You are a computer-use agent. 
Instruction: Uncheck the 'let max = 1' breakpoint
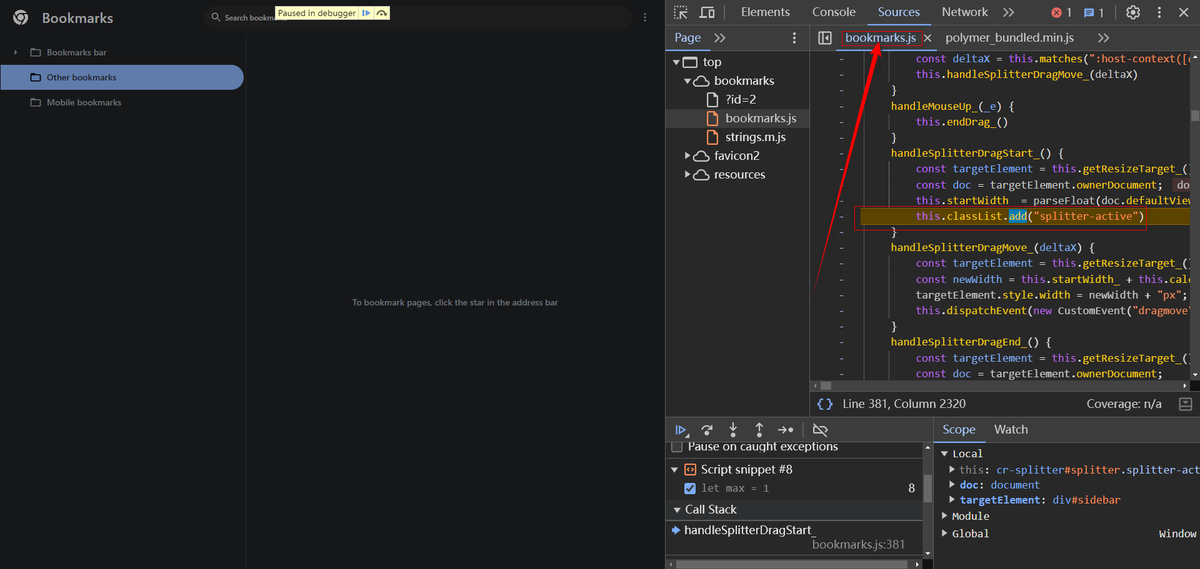[690, 488]
